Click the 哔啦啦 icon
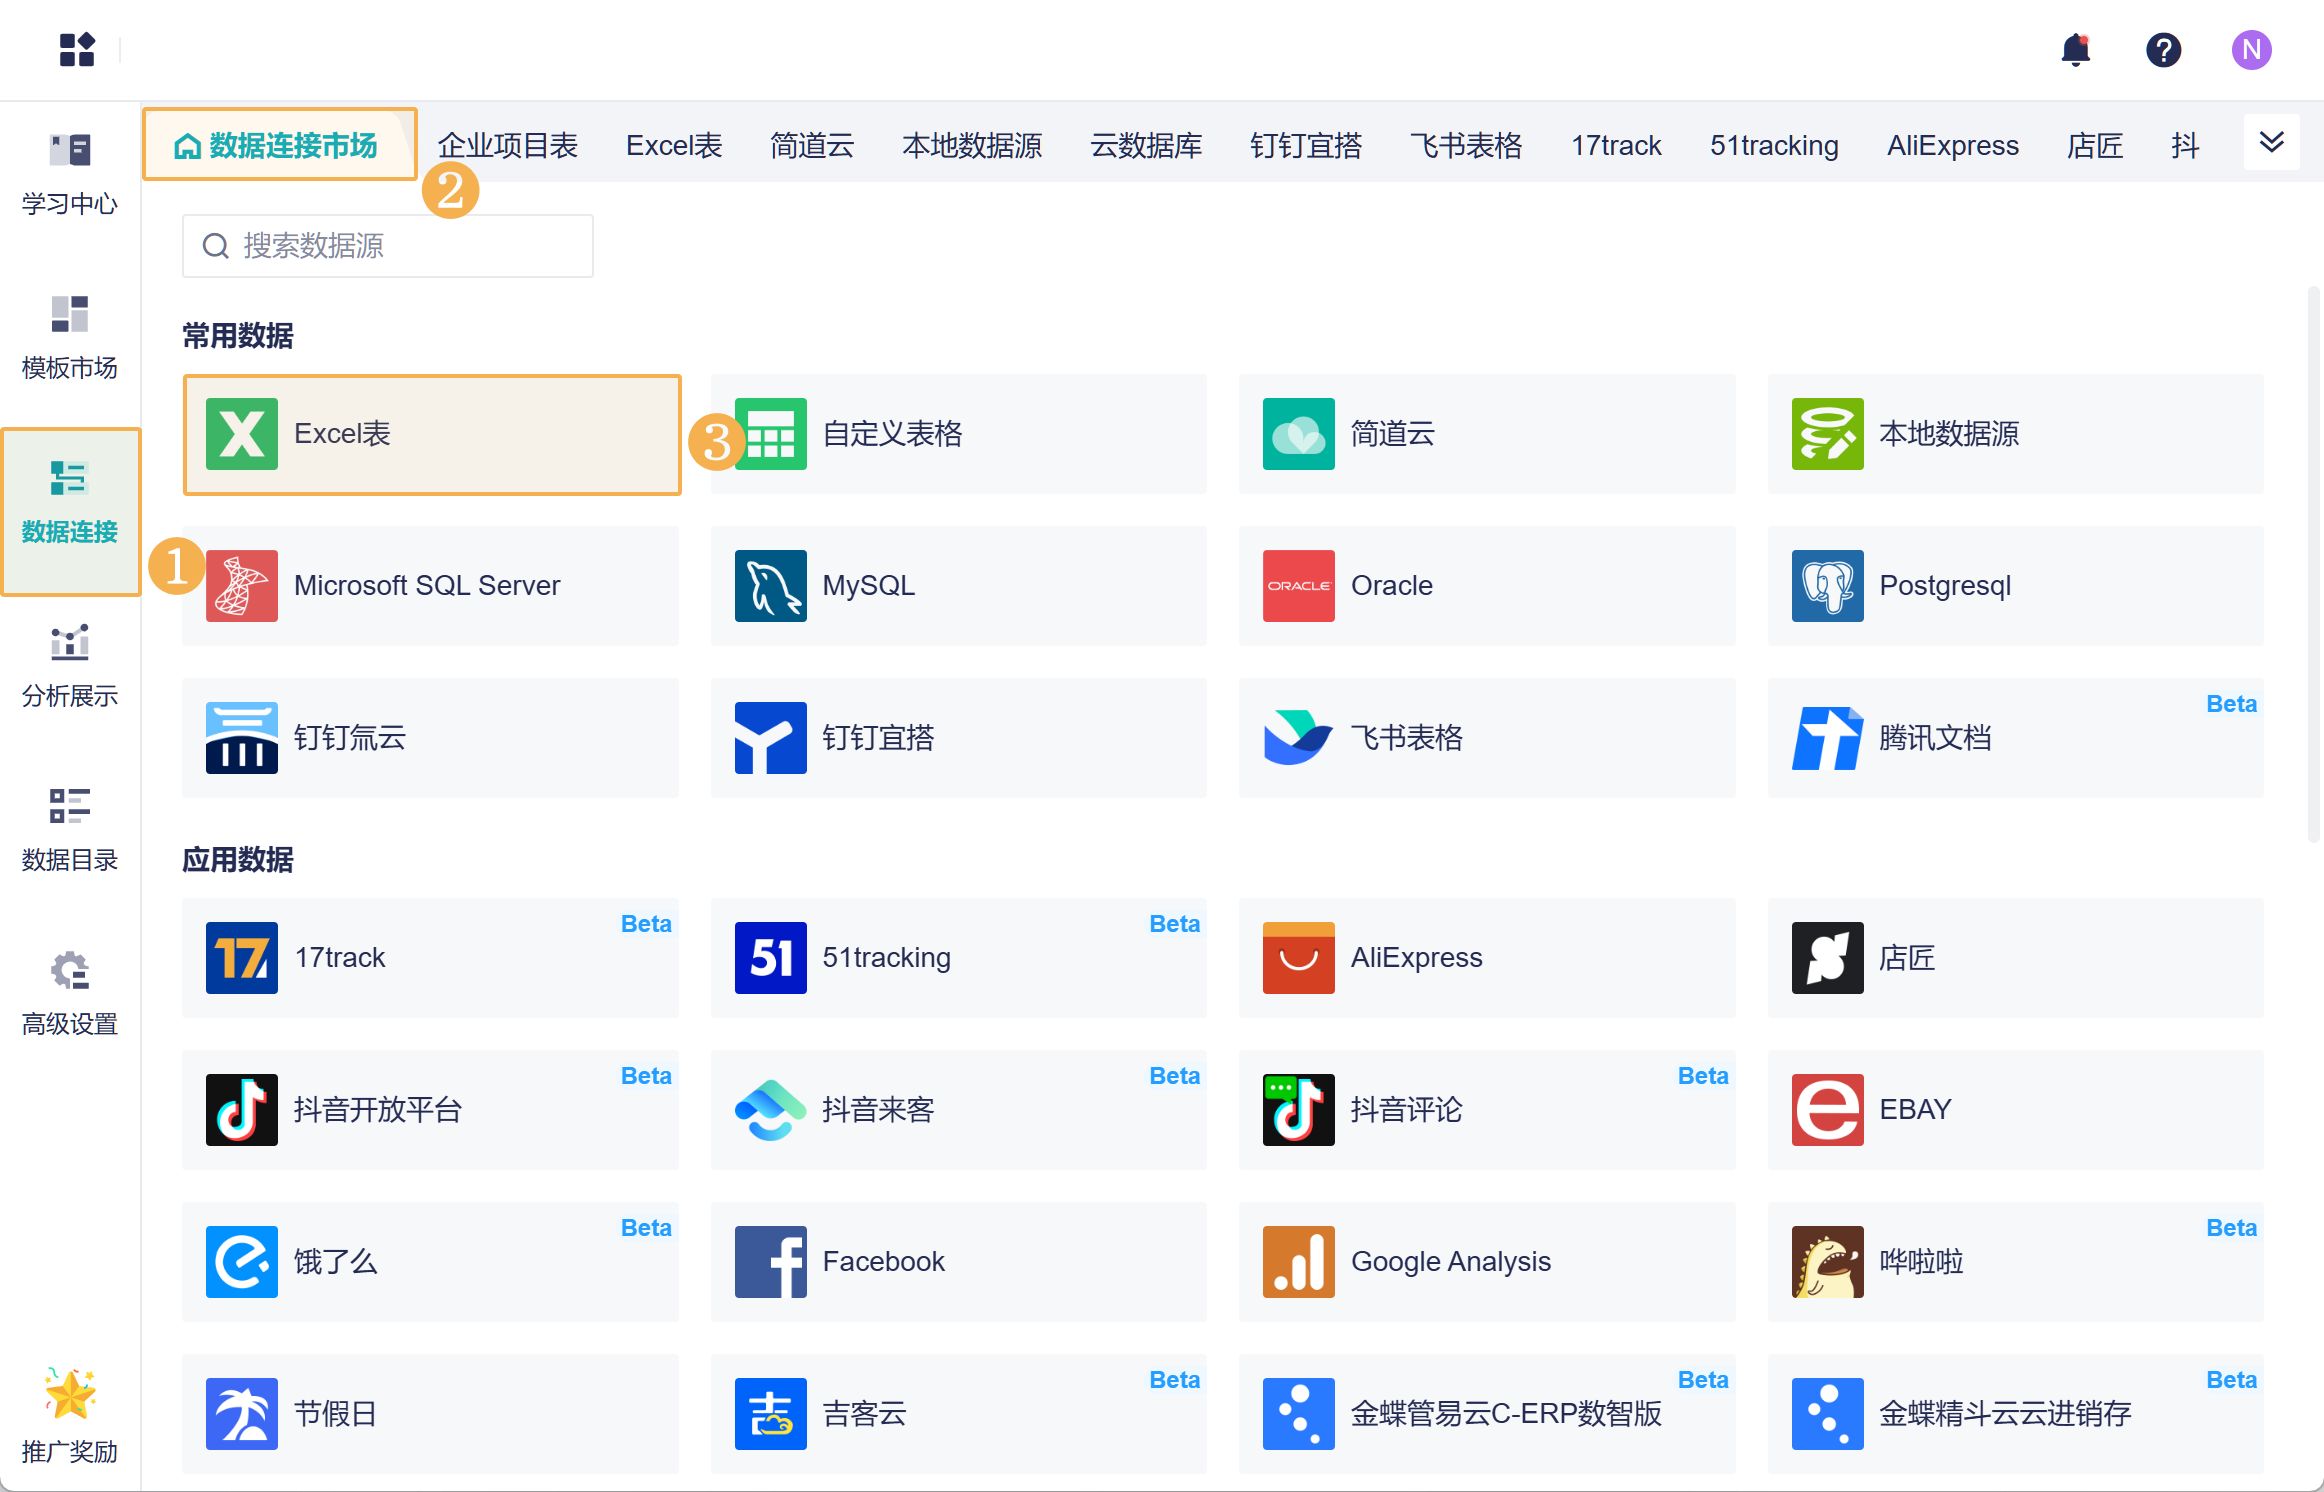Image resolution: width=2324 pixels, height=1492 pixels. click(x=1828, y=1262)
